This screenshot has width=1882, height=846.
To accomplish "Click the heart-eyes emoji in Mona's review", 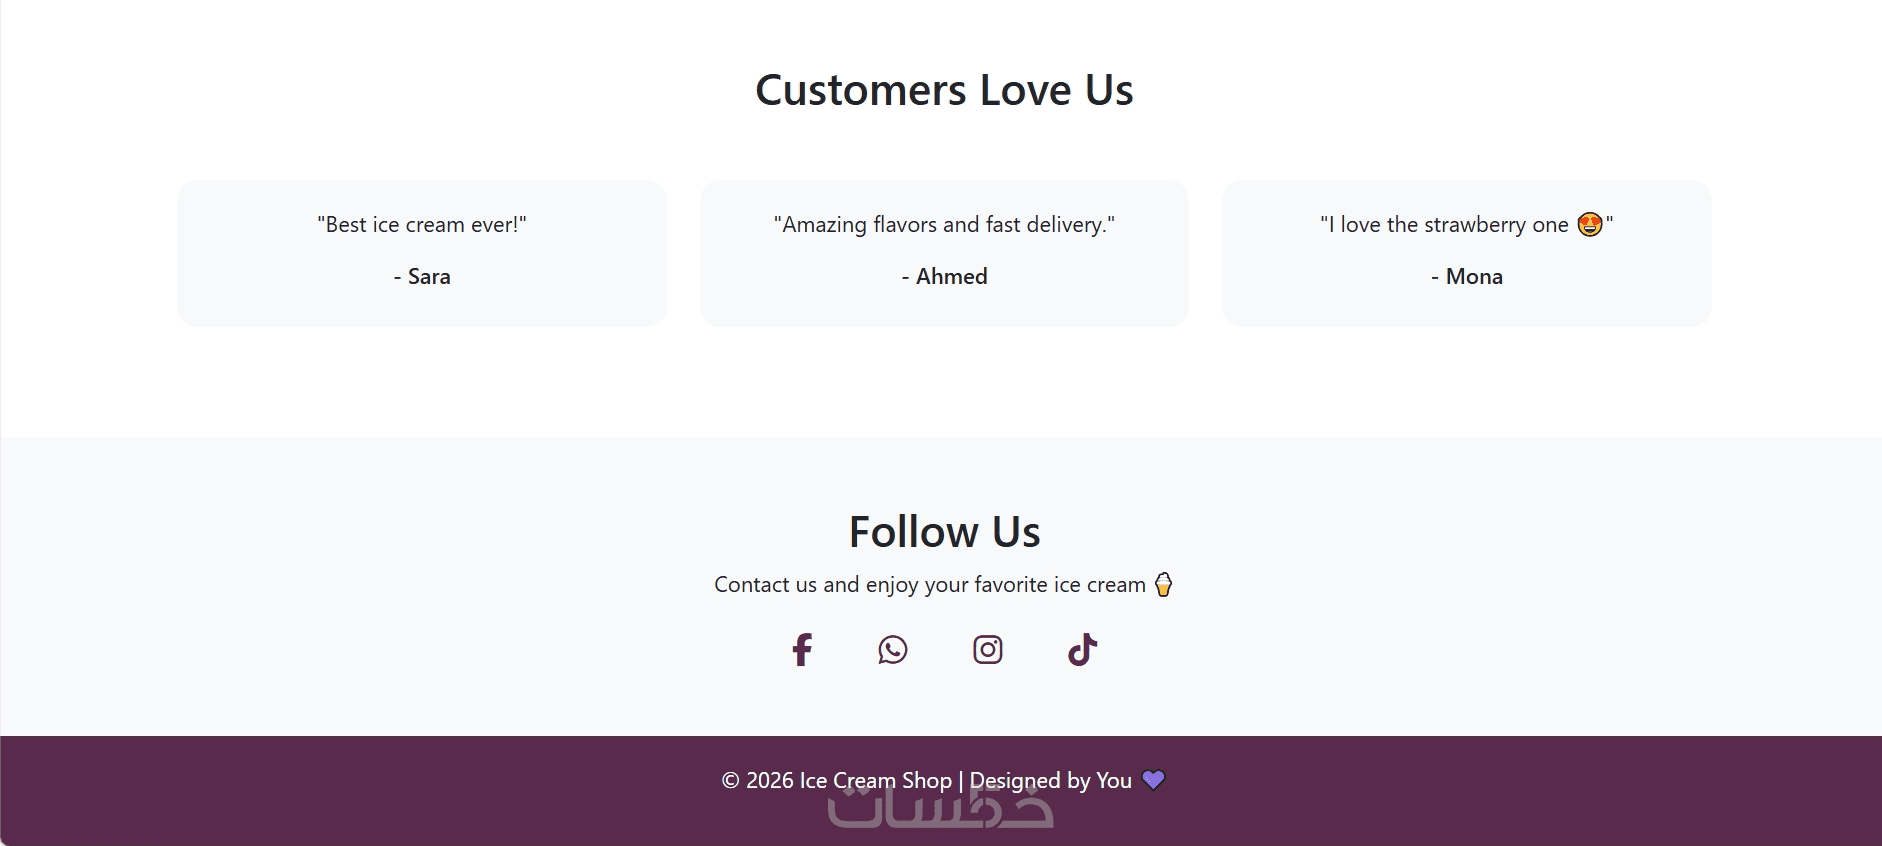I will coord(1589,224).
